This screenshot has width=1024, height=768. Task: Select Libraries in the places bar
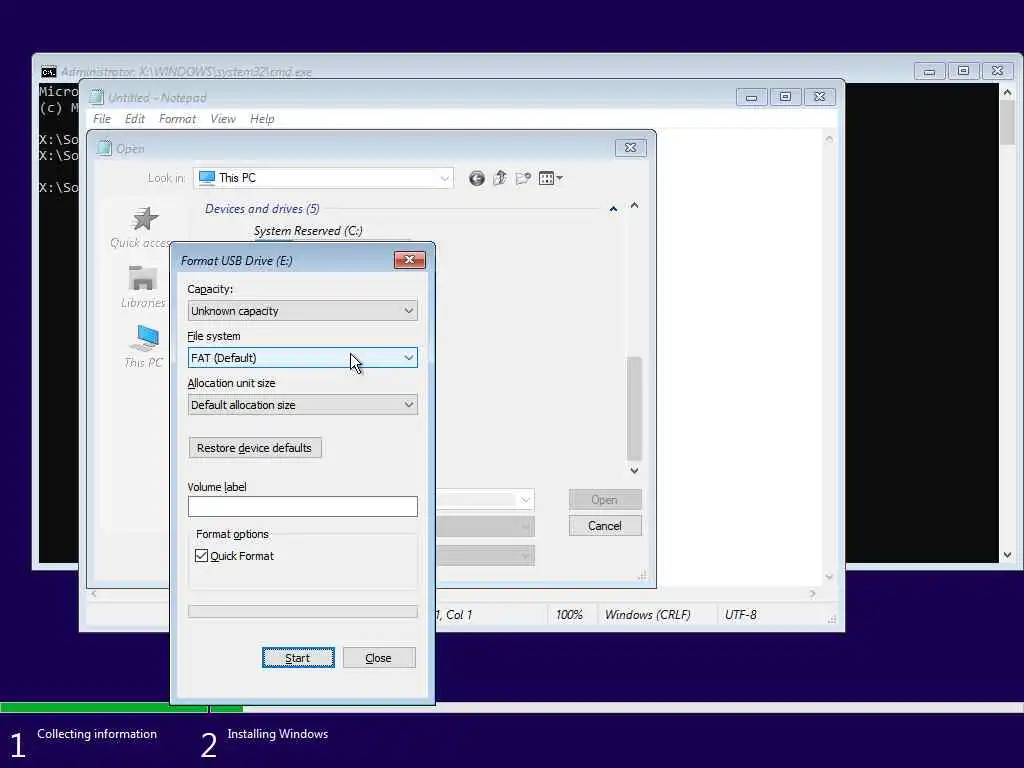coord(143,287)
